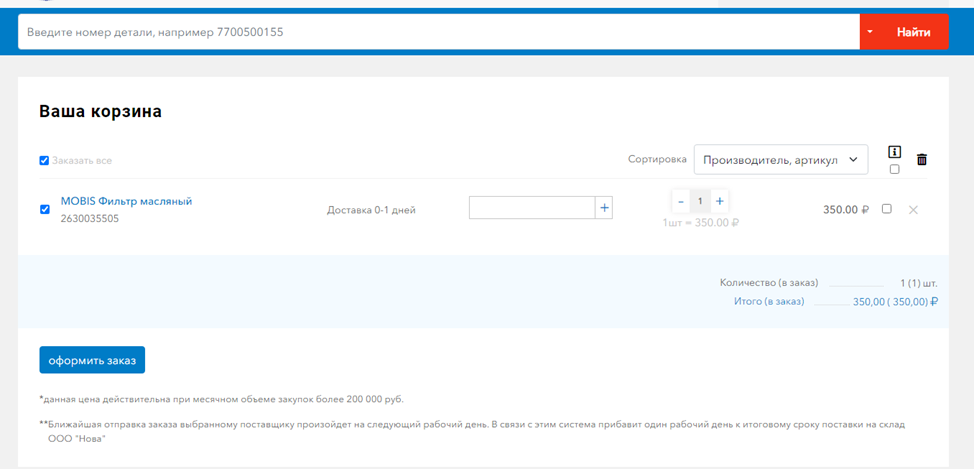
Task: Open the "MOBIS Фильтр масляный" product link
Action: coord(126,201)
